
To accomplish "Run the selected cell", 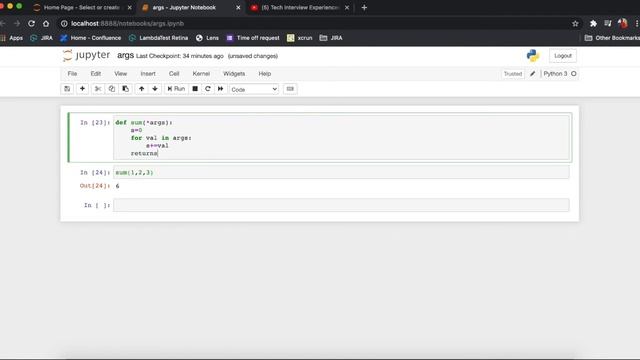I will point(176,89).
